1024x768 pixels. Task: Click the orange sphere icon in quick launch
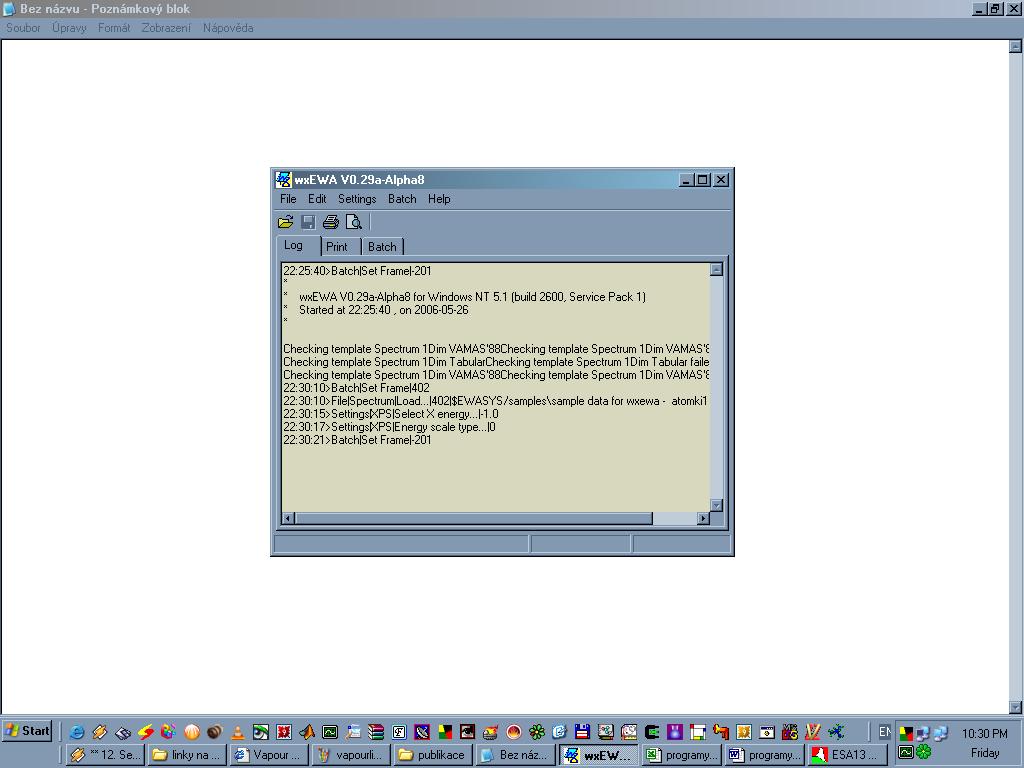click(192, 732)
